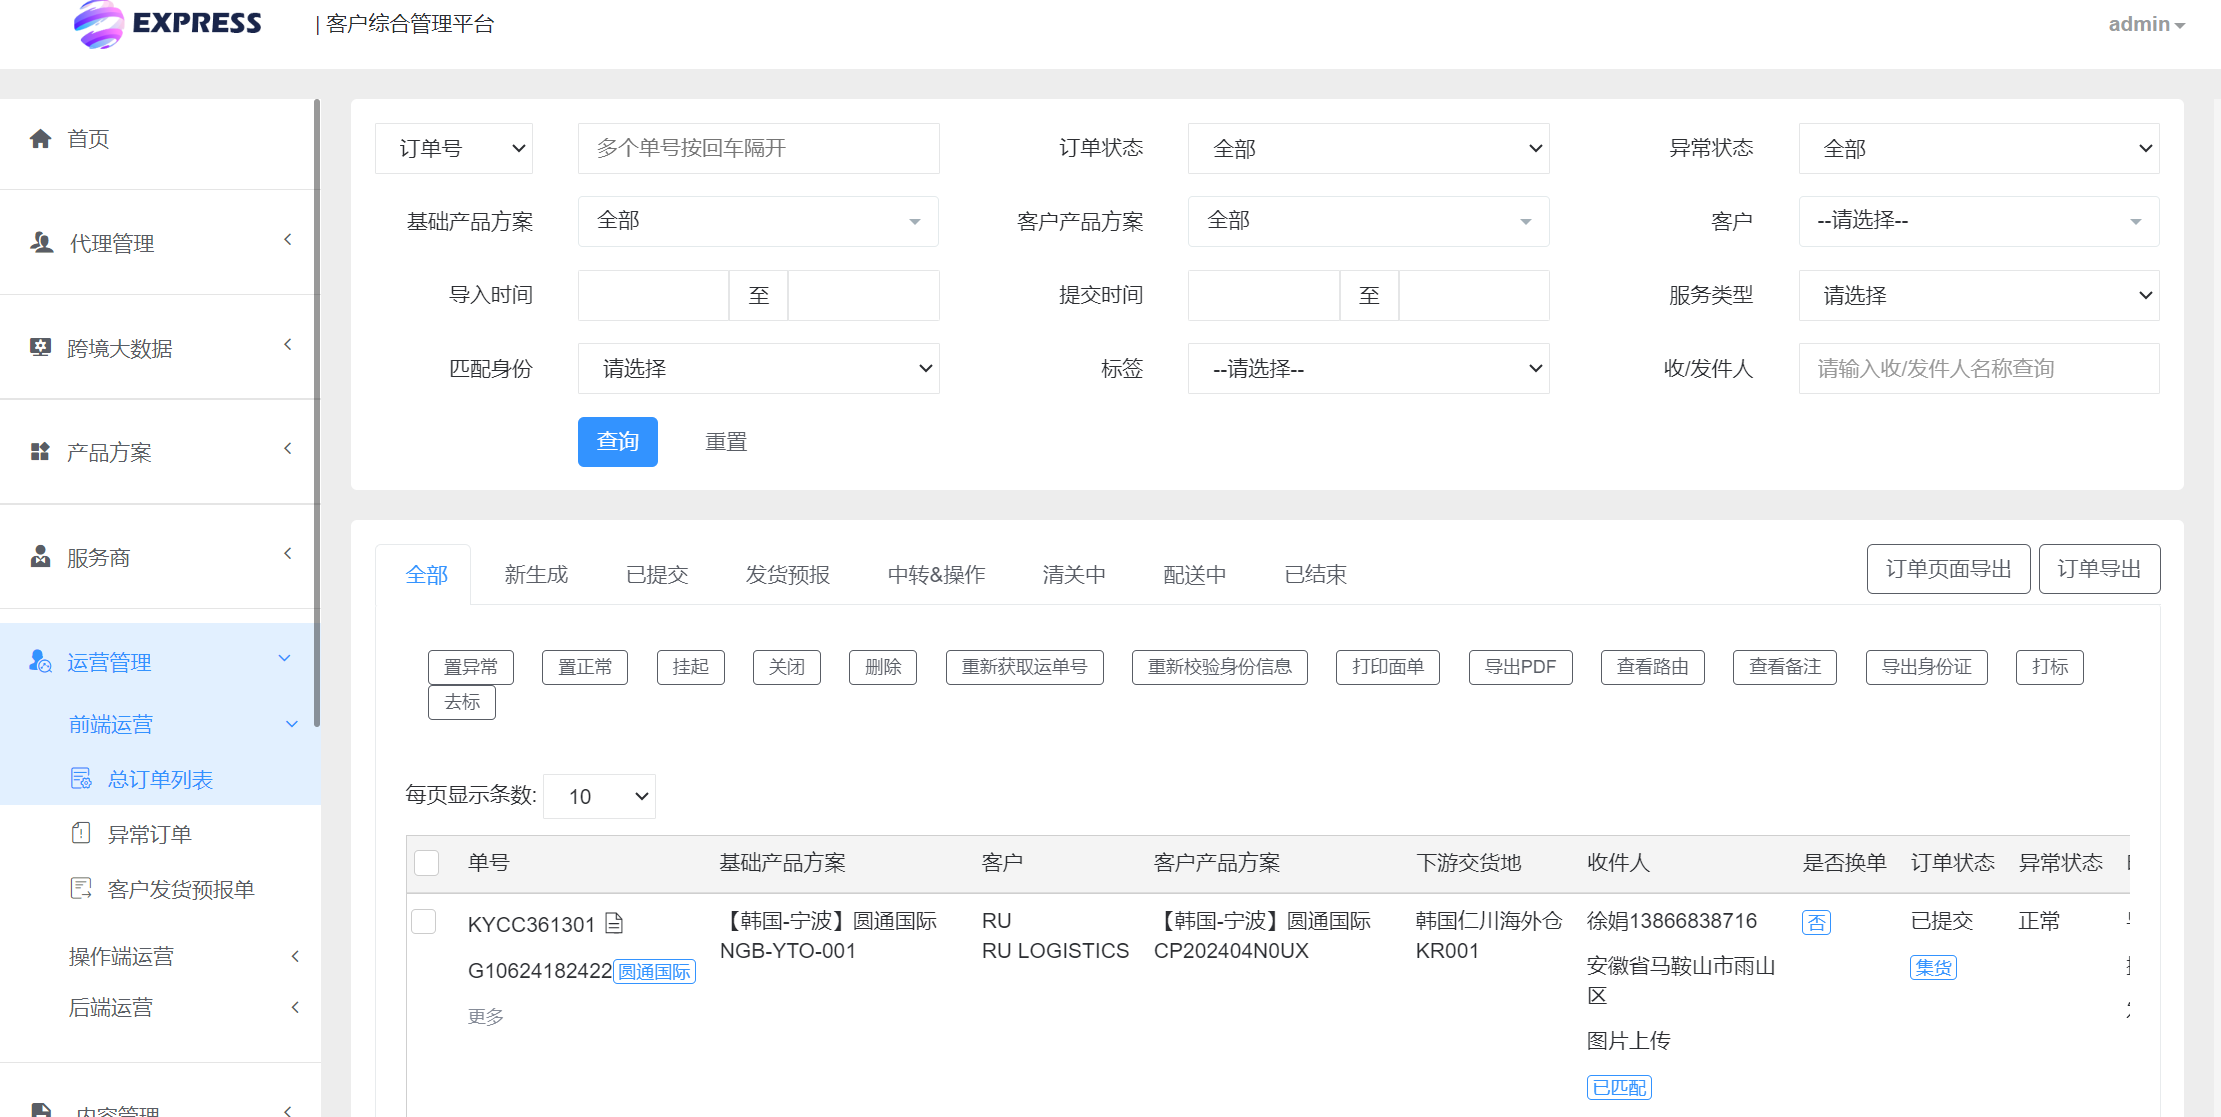Open the 服务类型 dropdown
Image resolution: width=2221 pixels, height=1117 pixels.
tap(1979, 295)
